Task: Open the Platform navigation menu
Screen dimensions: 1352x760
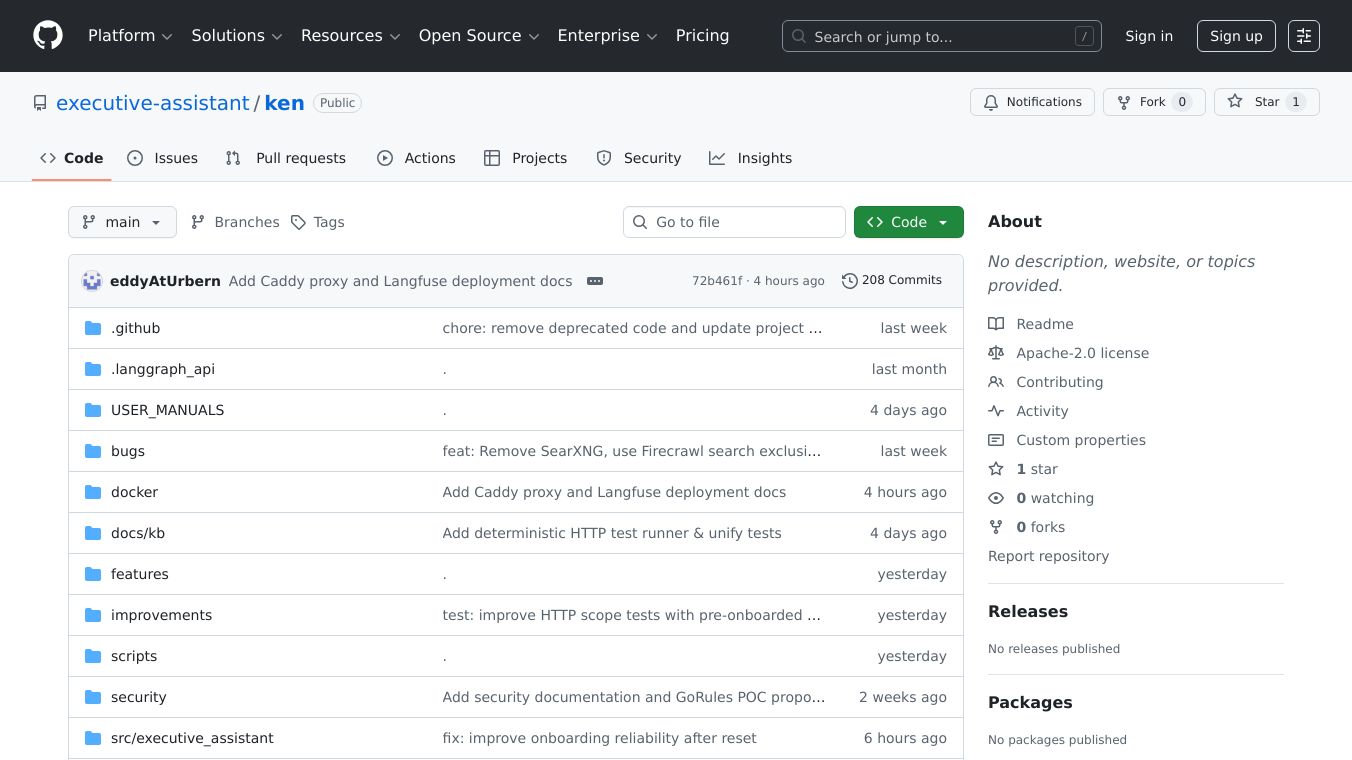Action: pyautogui.click(x=130, y=36)
